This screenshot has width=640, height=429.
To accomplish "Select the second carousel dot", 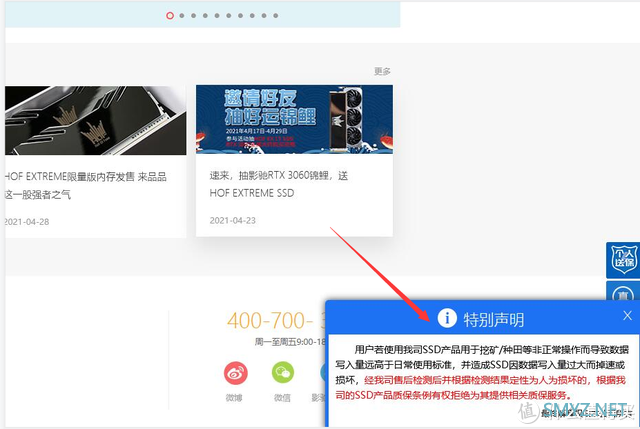I will pos(182,16).
